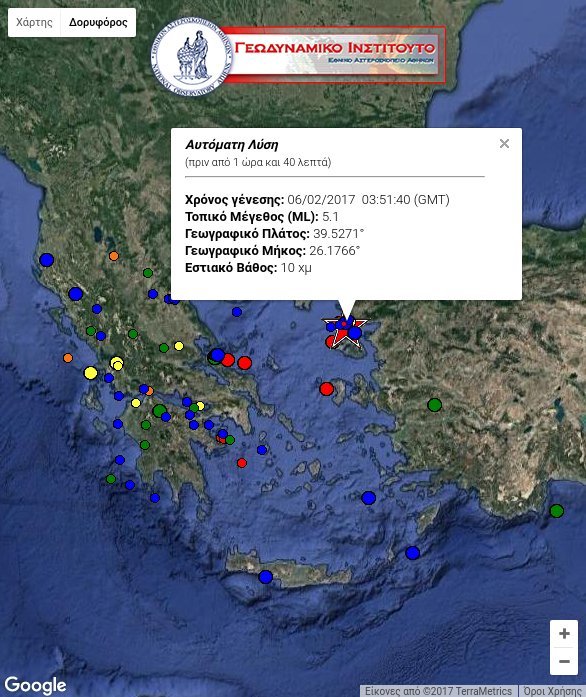Select the large yellow marker near Lefkada

[90, 373]
